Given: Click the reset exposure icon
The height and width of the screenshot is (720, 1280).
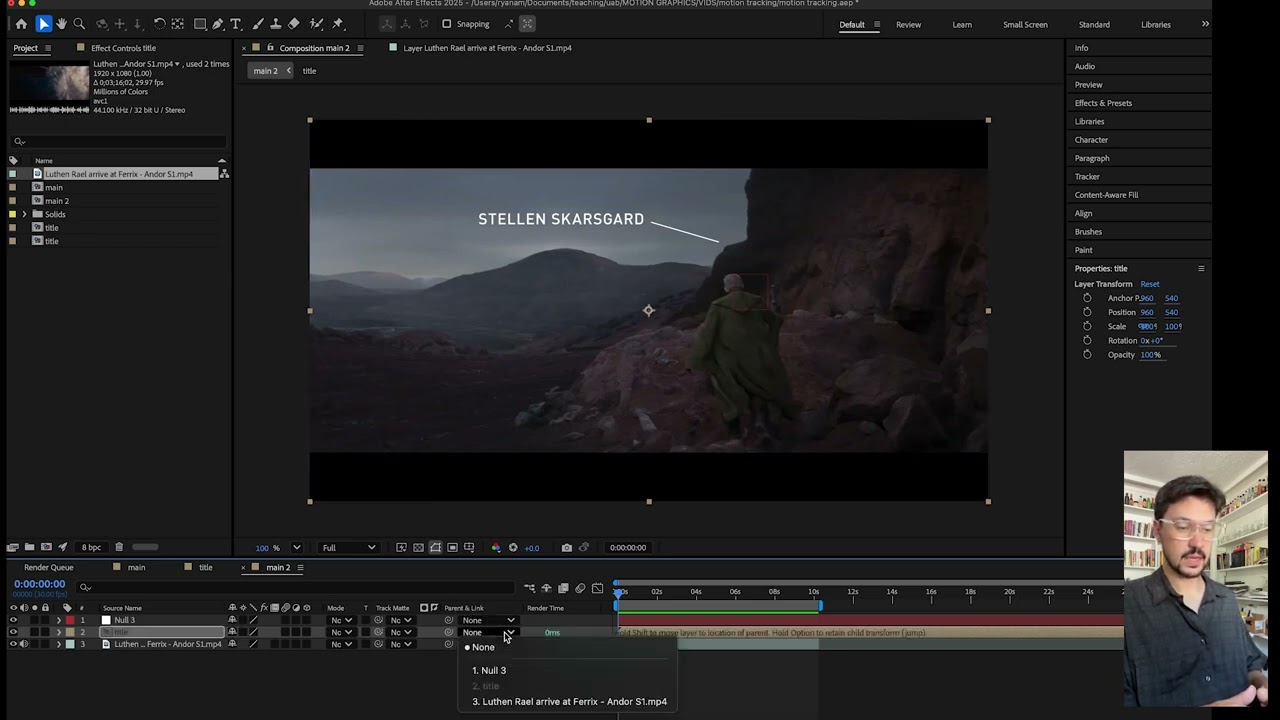Looking at the screenshot, I should pyautogui.click(x=513, y=547).
